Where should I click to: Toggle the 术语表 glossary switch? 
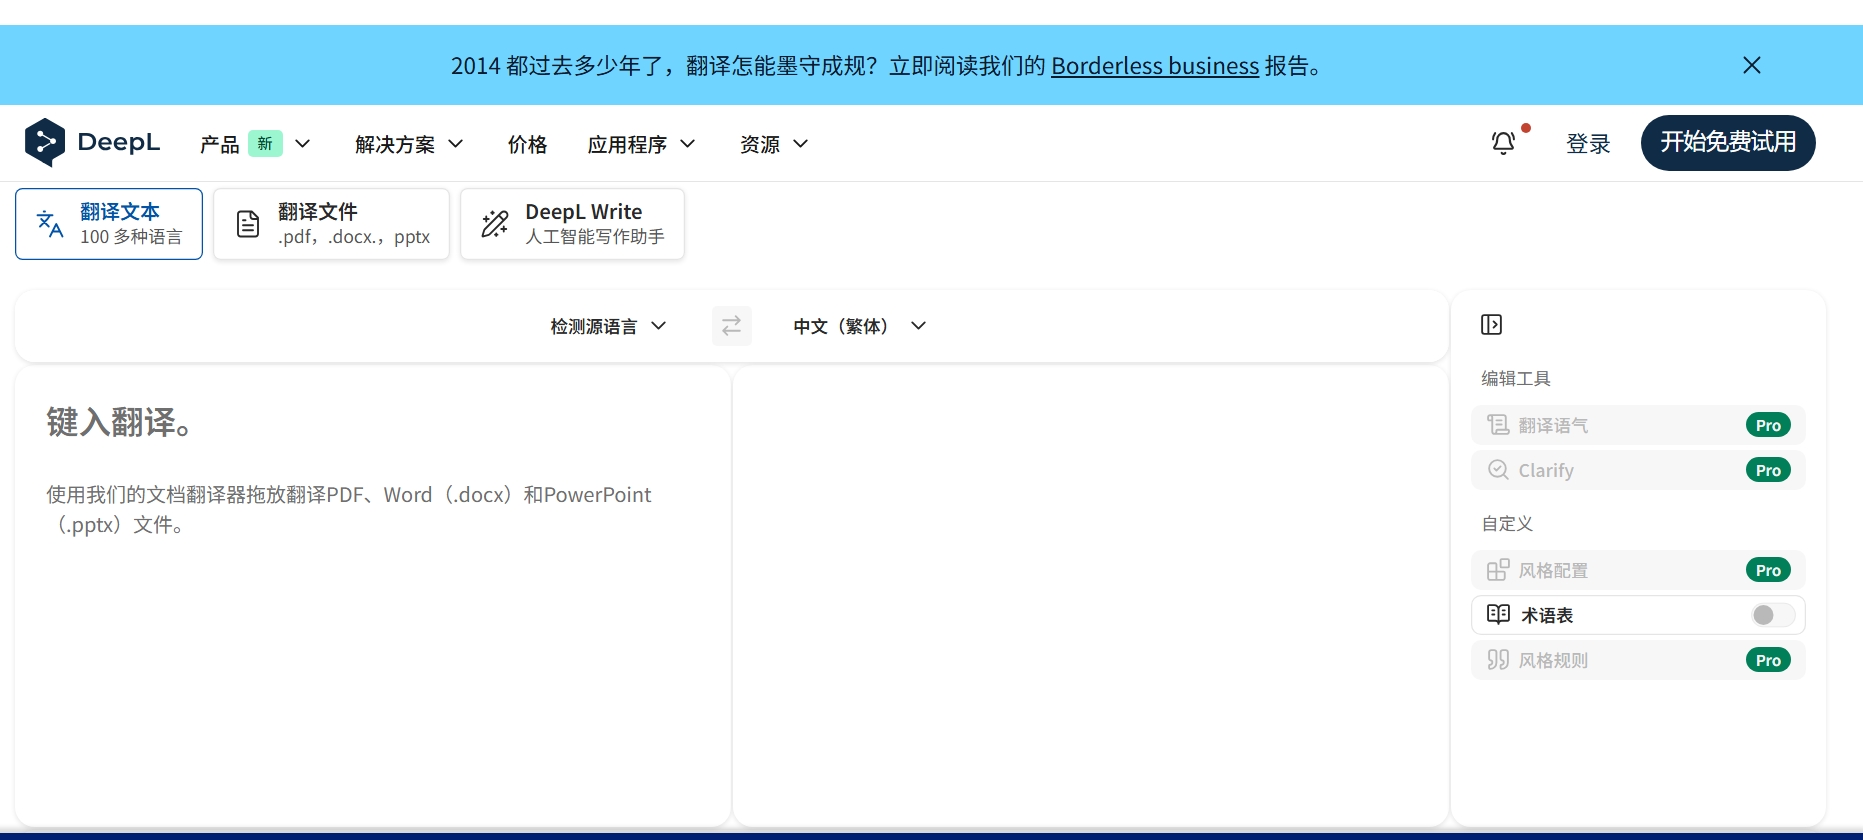(1772, 615)
